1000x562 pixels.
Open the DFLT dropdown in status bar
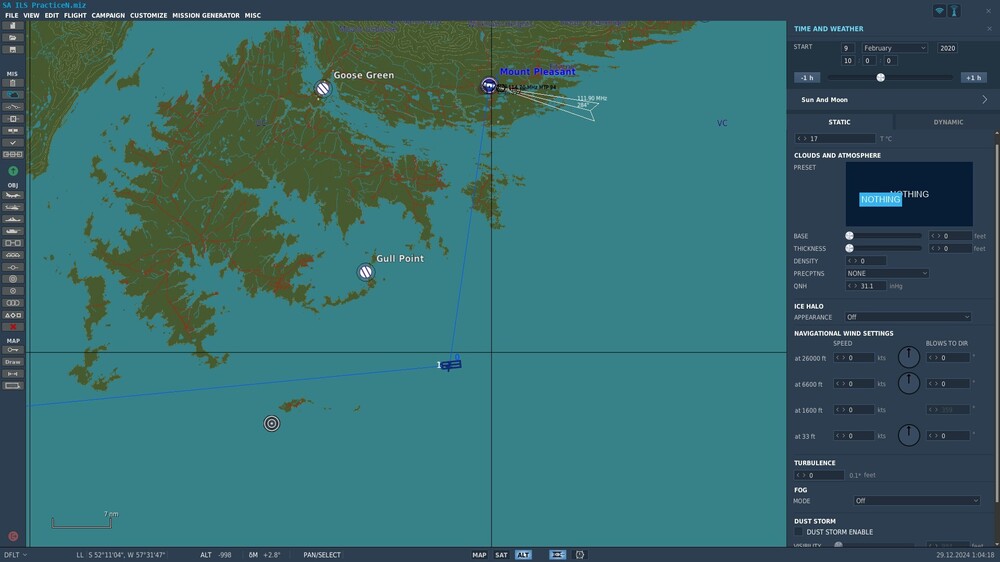click(x=15, y=555)
